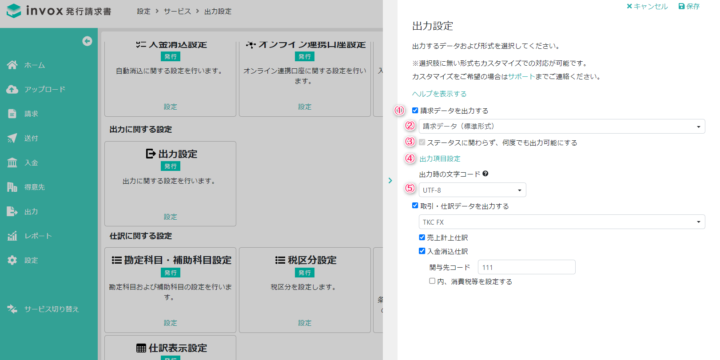Open ホーム in the sidebar menu
Viewport: 720px width, 360px height.
pos(35,66)
